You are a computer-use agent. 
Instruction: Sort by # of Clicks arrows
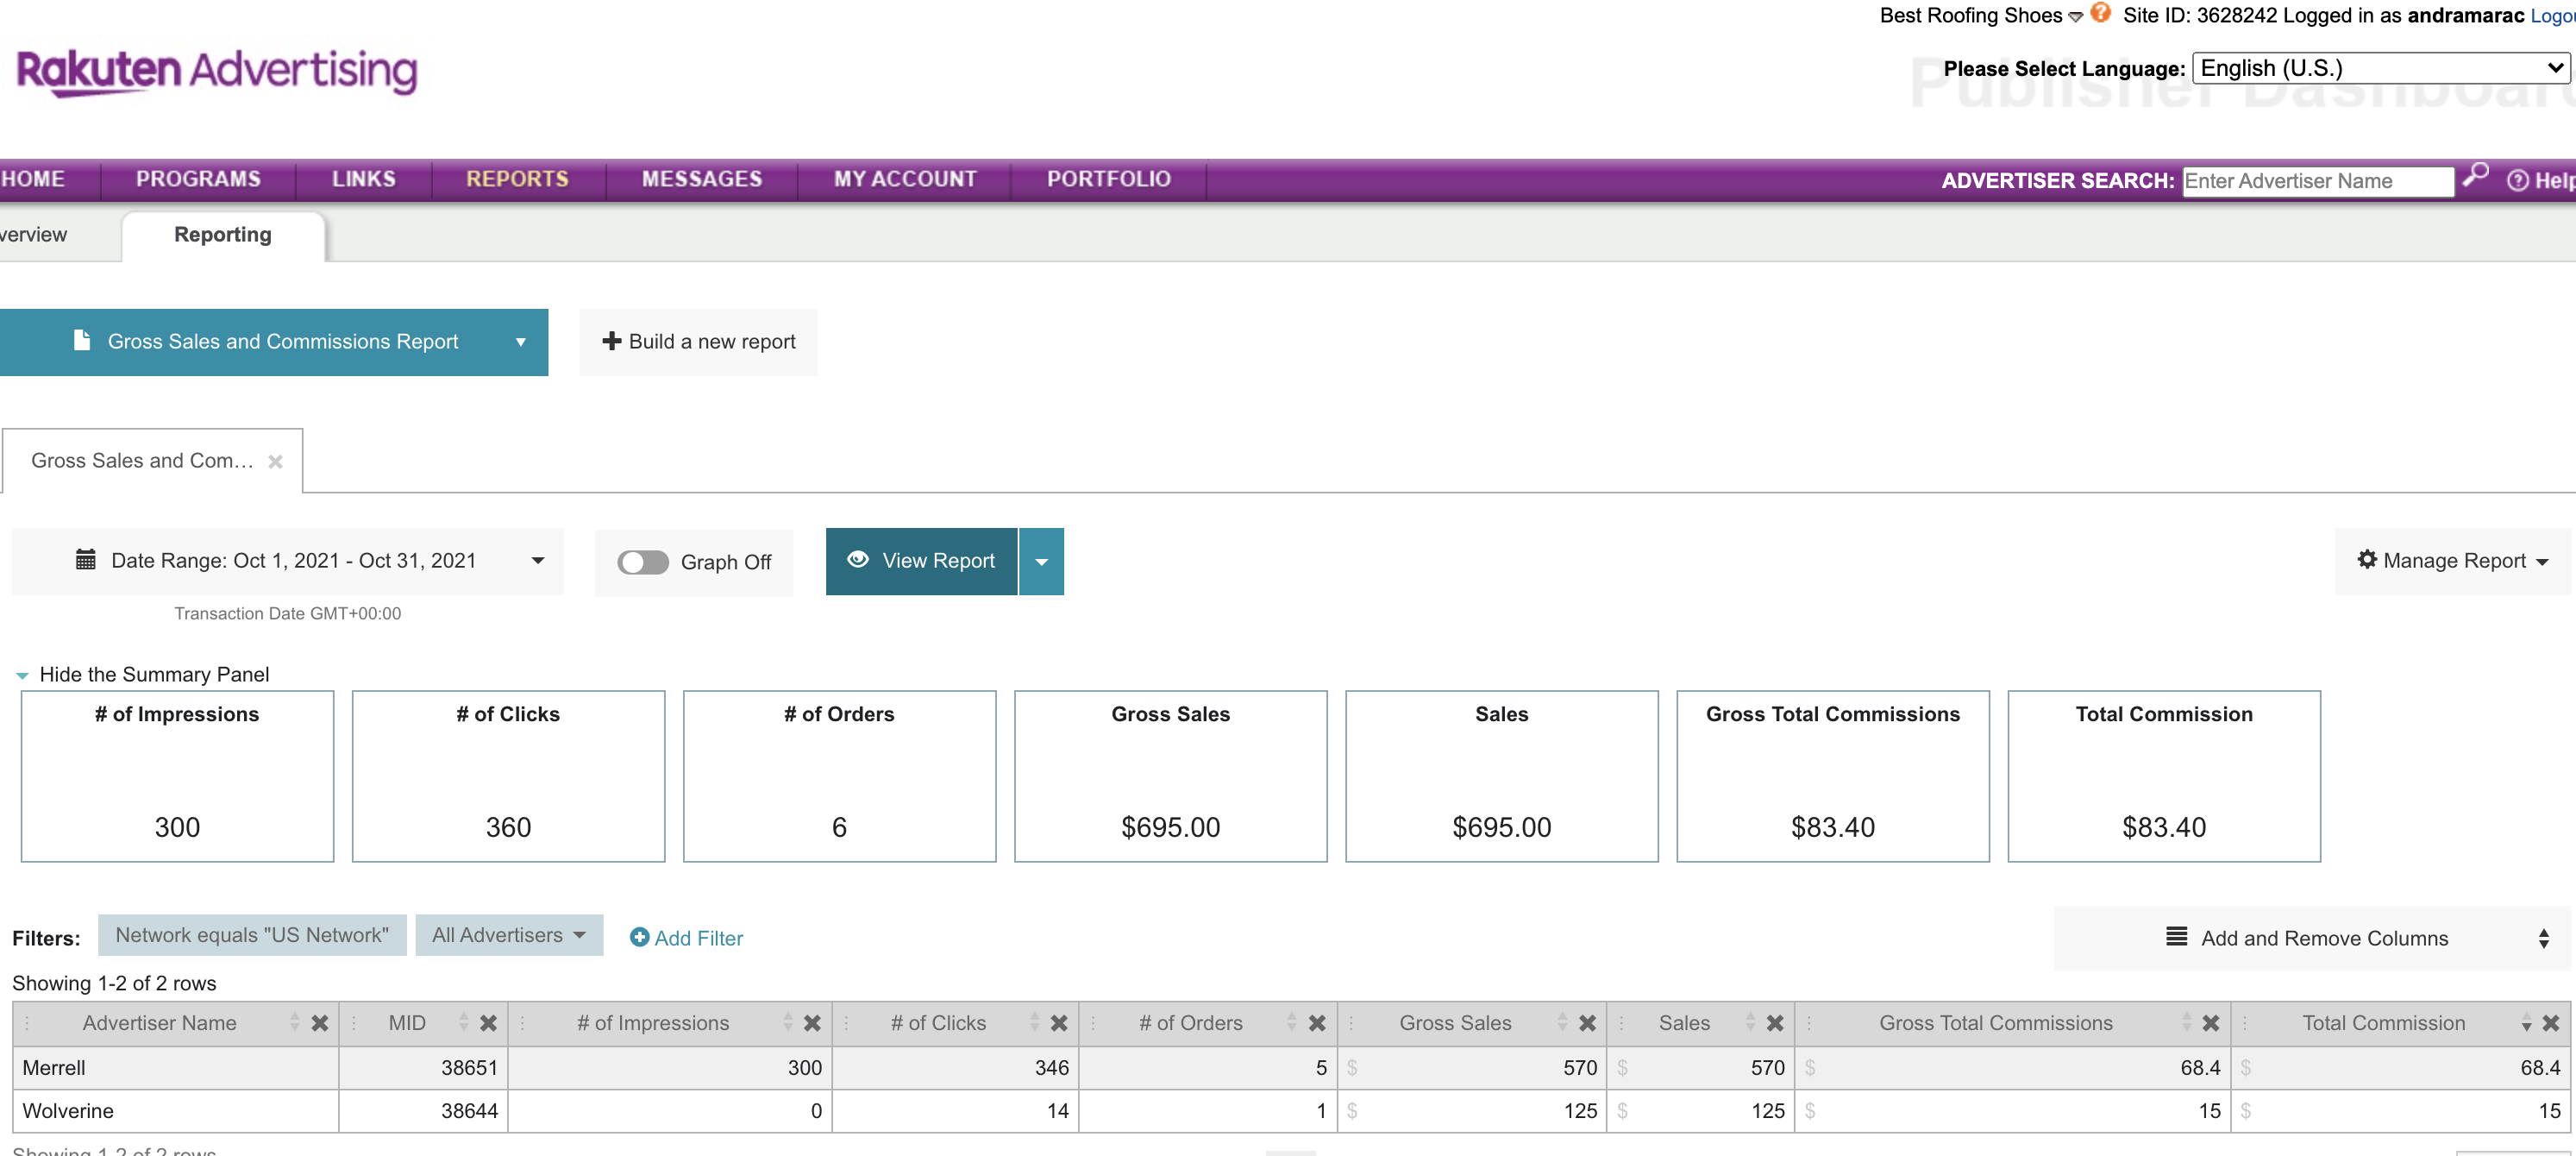pyautogui.click(x=1034, y=1022)
